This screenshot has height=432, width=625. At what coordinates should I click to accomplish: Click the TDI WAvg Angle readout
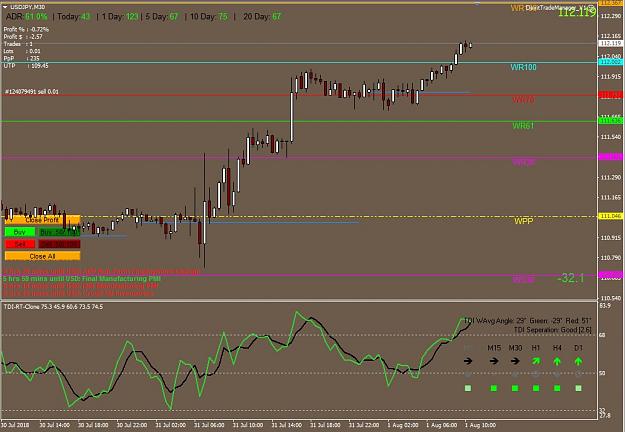[x=527, y=321]
